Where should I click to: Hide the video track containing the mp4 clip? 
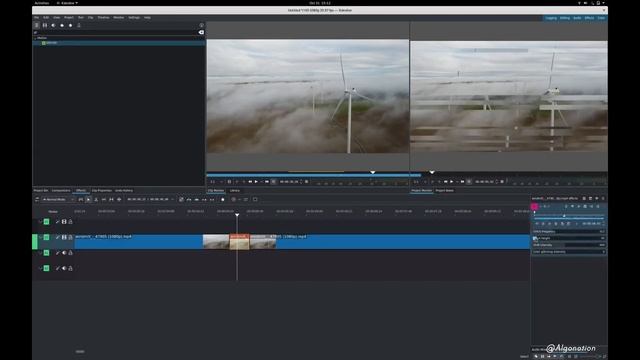(64, 237)
